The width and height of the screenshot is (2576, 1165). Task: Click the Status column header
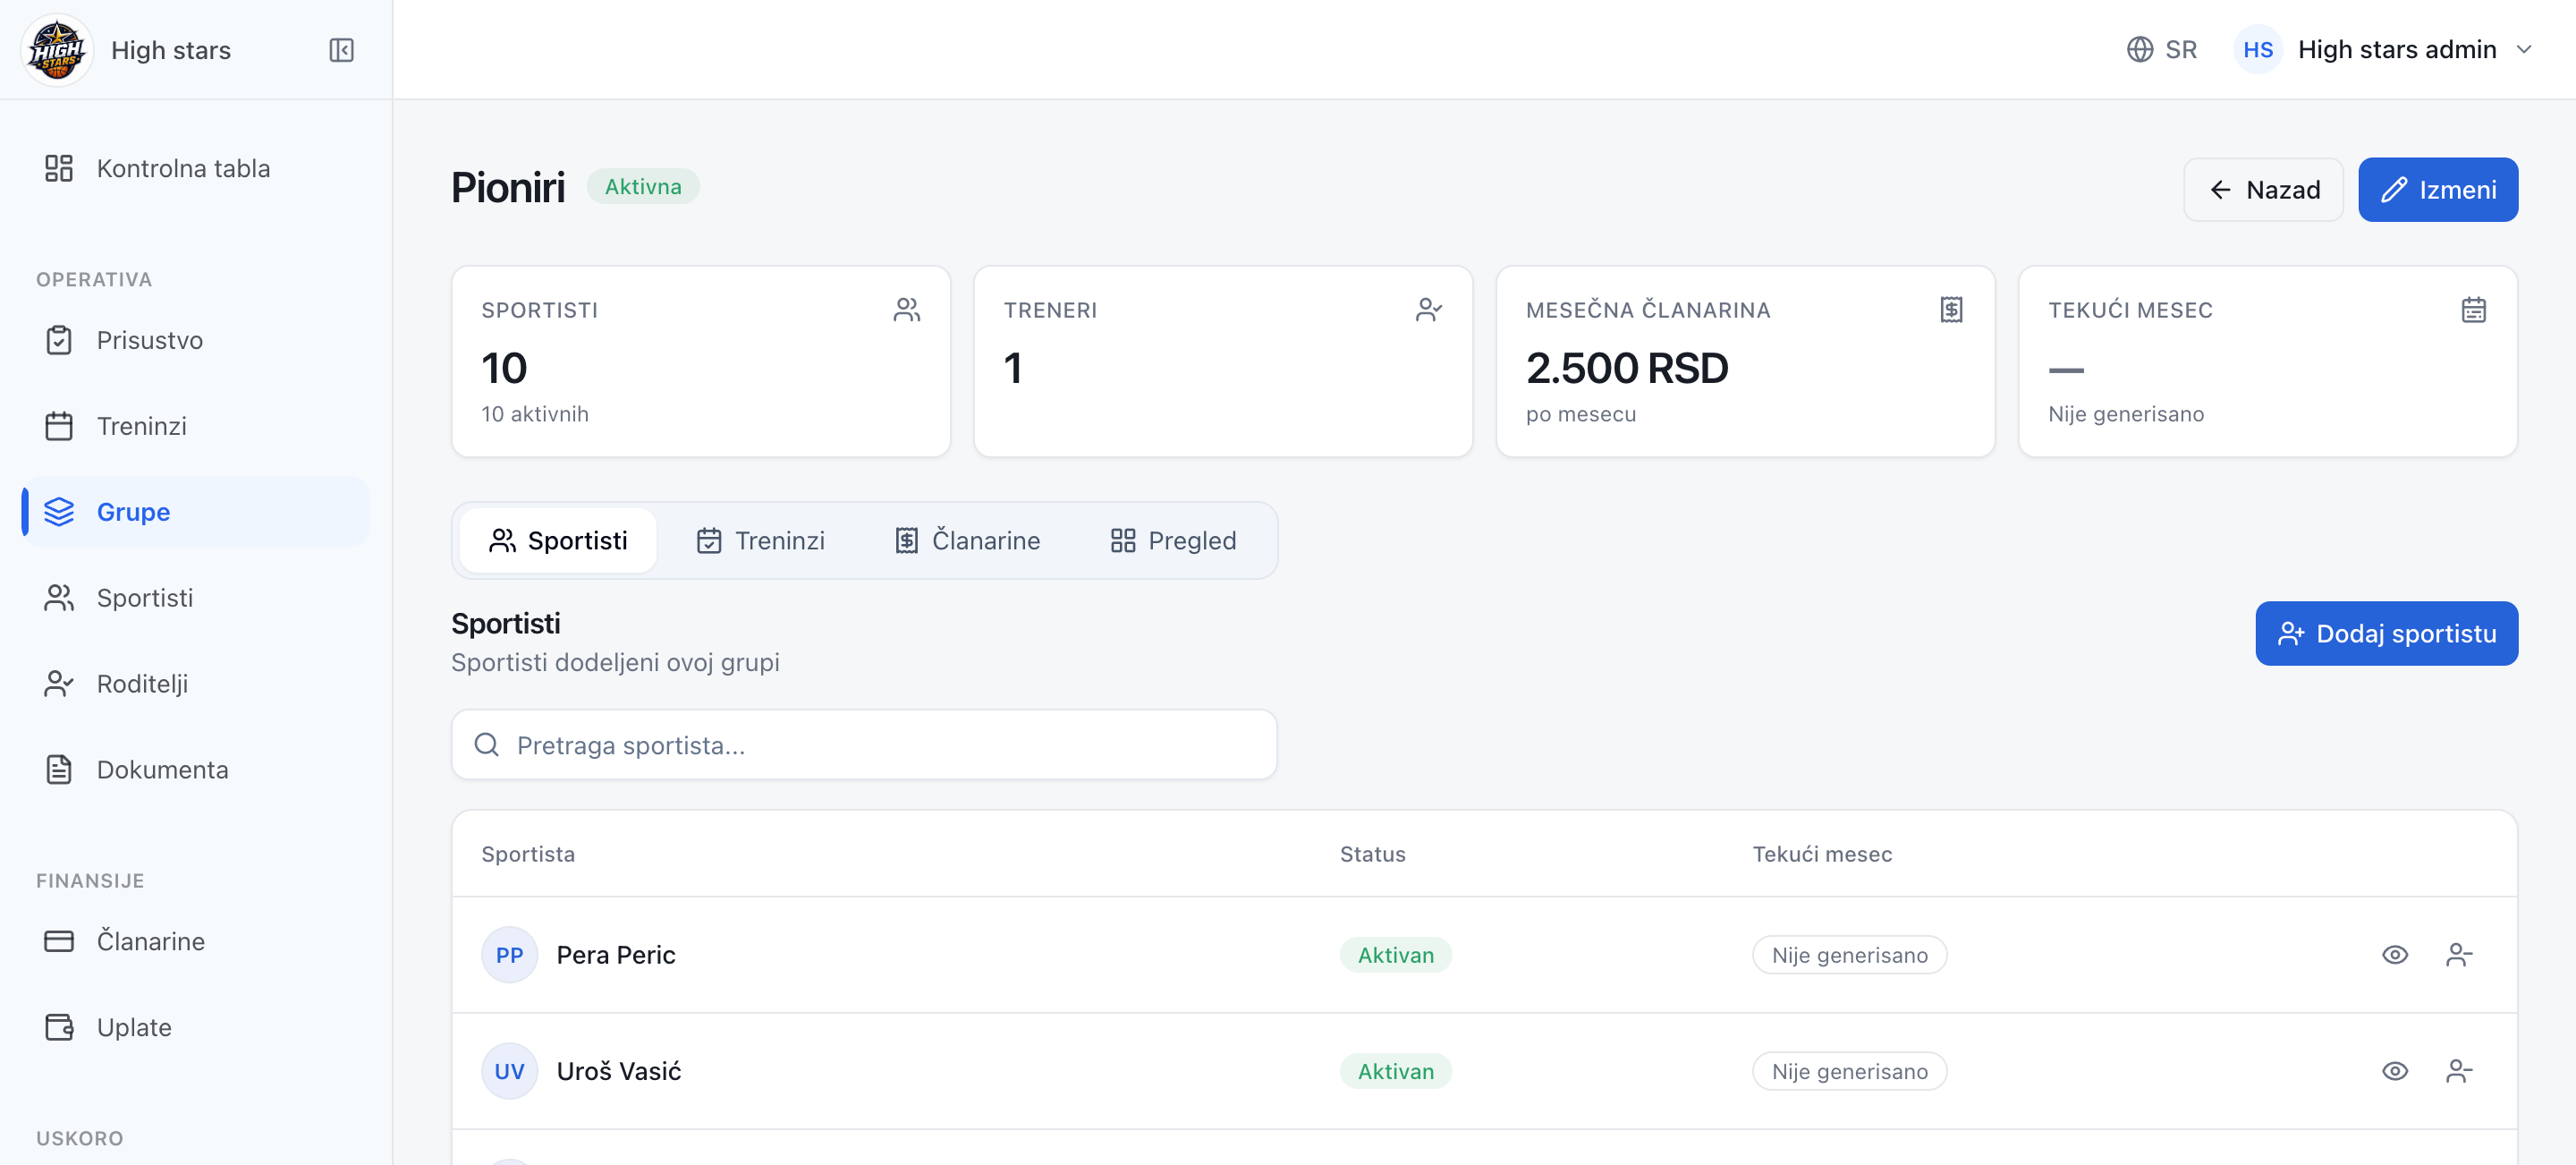1372,854
